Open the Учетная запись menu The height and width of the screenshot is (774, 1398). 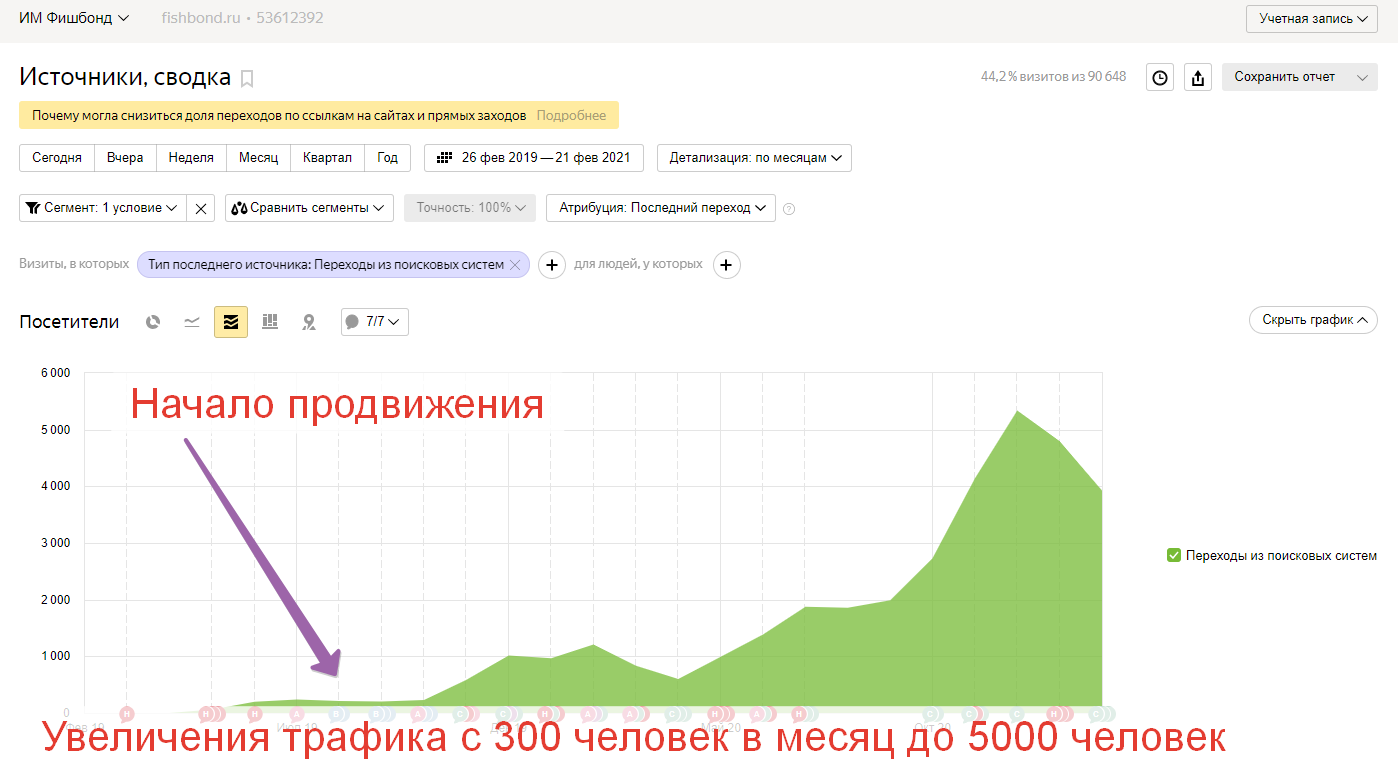tap(1312, 19)
